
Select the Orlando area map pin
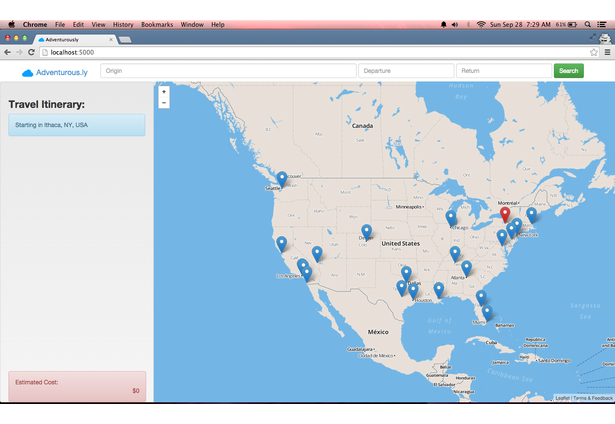[481, 298]
